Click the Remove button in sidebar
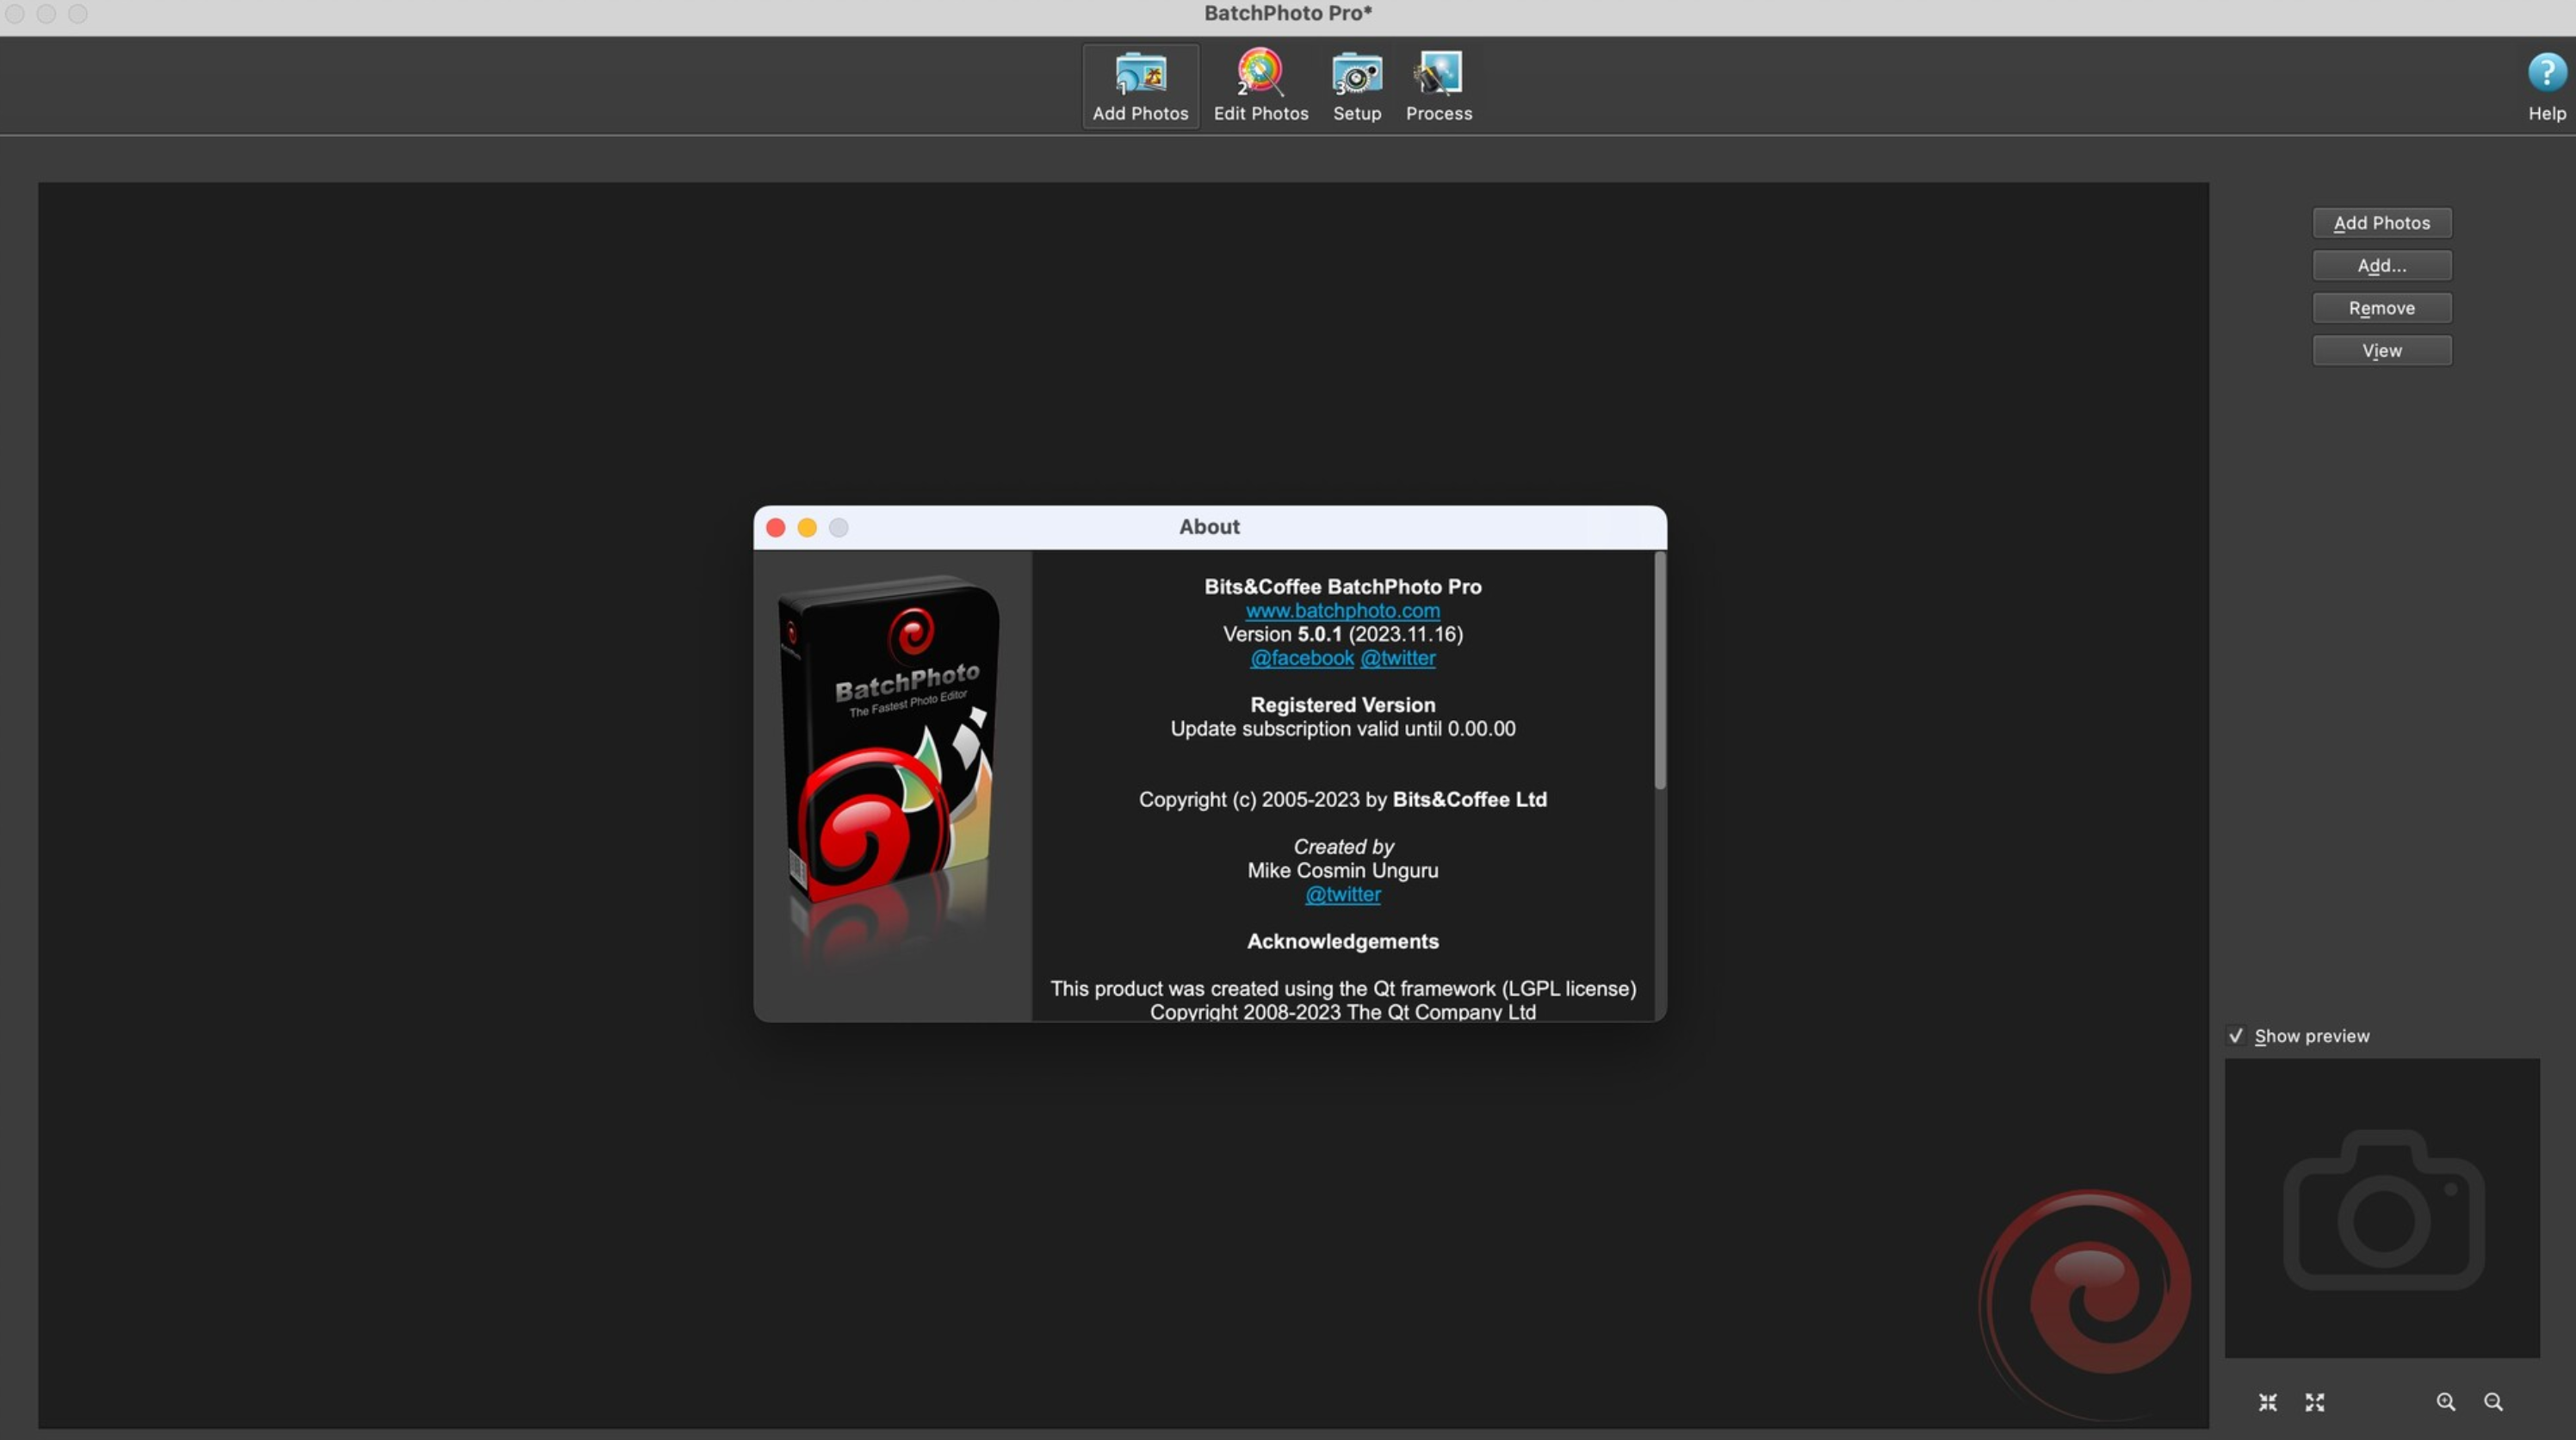Image resolution: width=2576 pixels, height=1440 pixels. (x=2381, y=307)
